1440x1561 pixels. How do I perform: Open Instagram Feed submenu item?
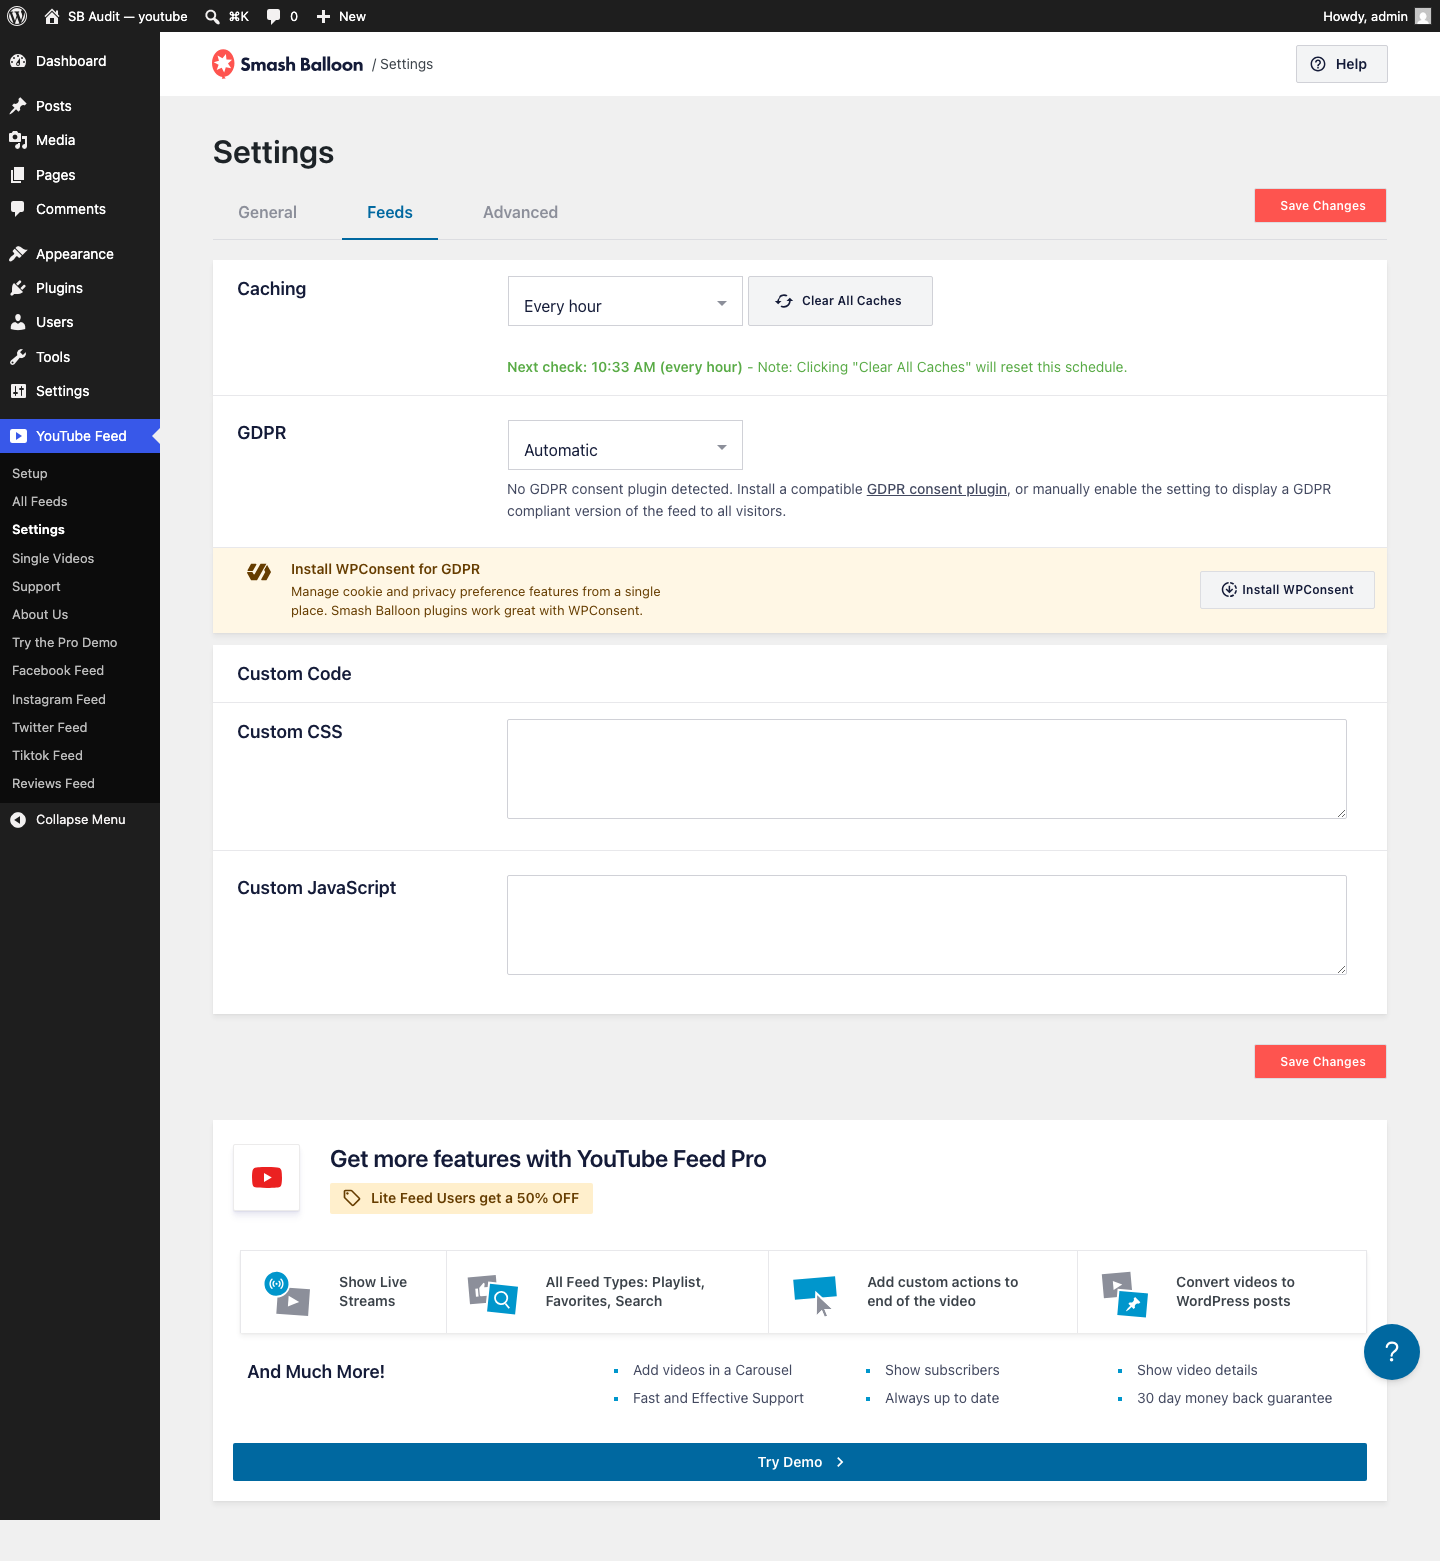[x=59, y=699]
